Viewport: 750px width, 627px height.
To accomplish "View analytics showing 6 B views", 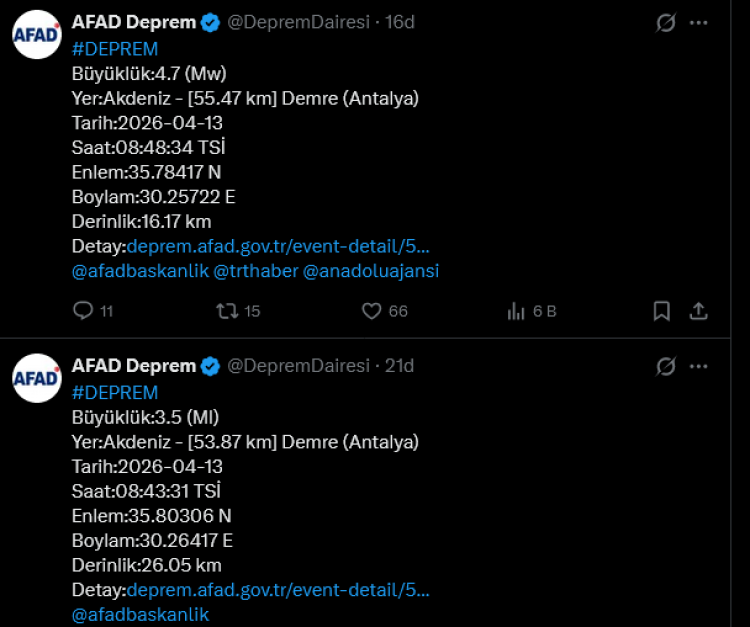I will pos(517,311).
